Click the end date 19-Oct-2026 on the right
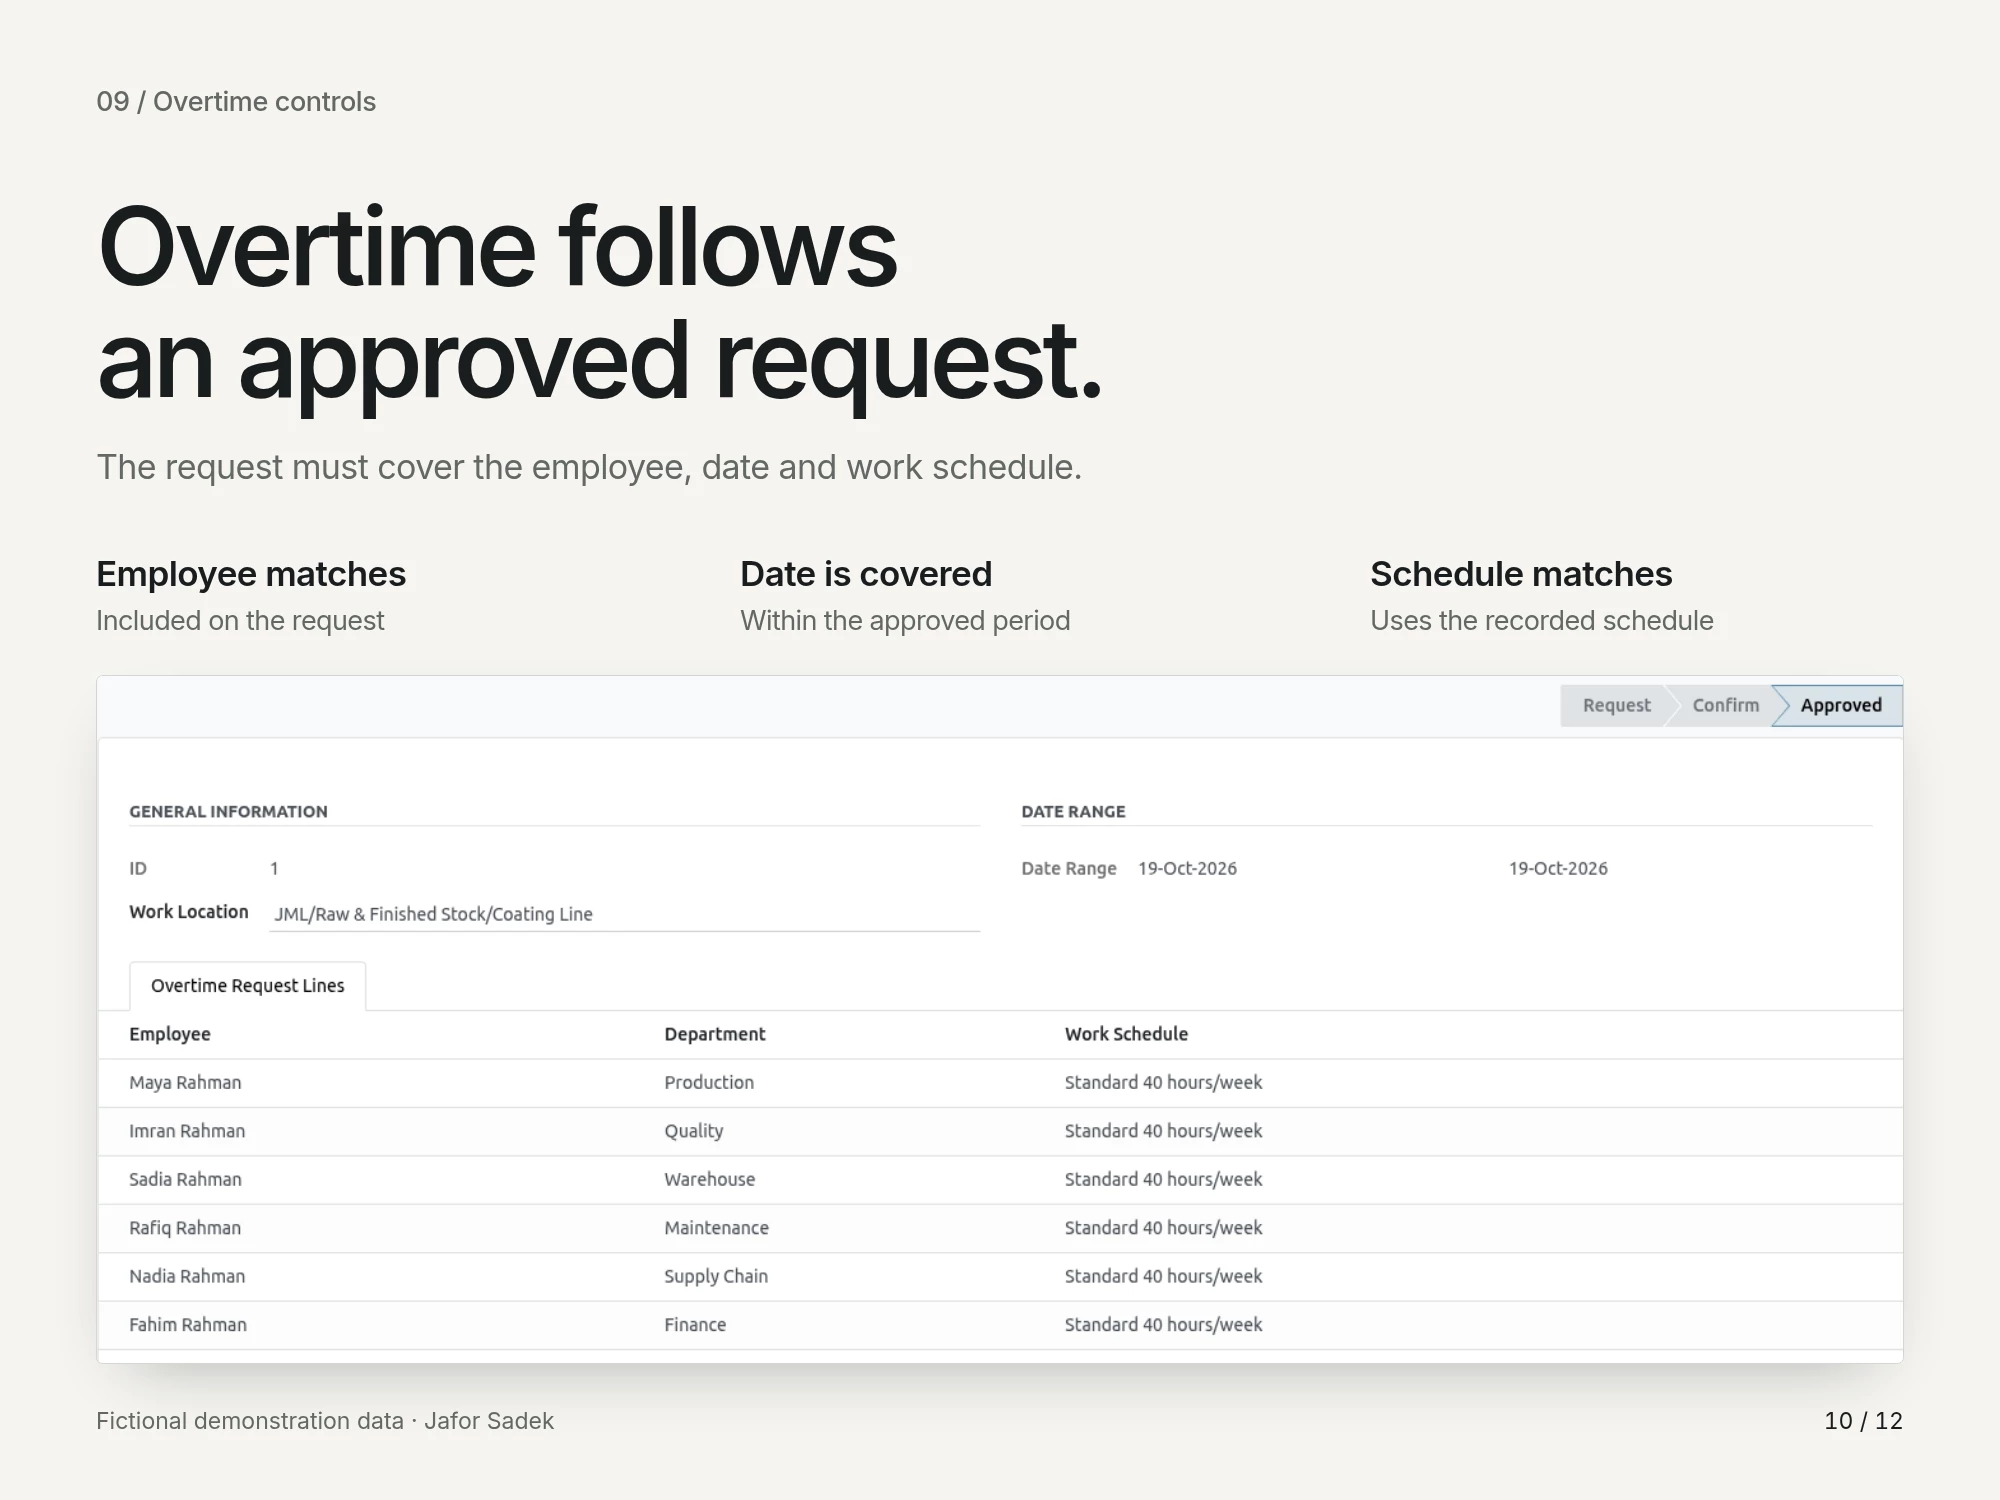This screenshot has height=1500, width=2000. click(x=1558, y=868)
